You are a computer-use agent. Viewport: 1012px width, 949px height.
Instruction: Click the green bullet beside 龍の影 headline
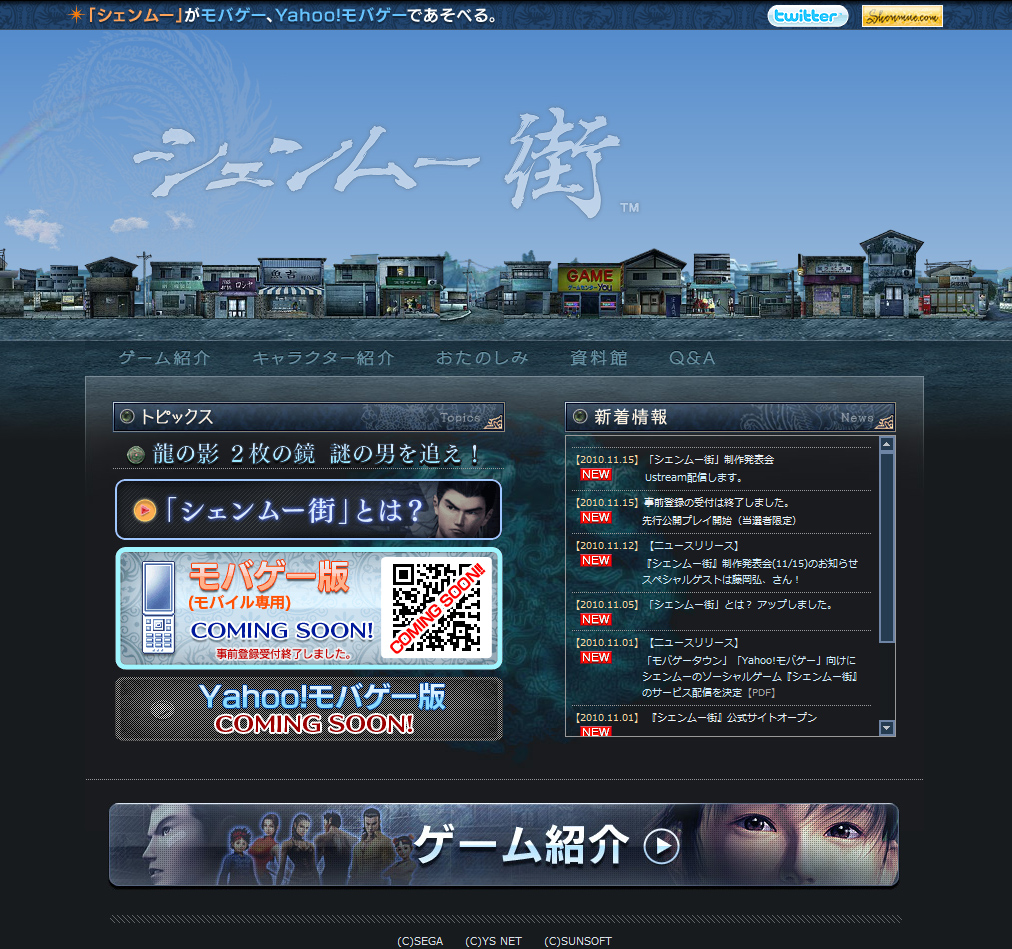click(136, 454)
